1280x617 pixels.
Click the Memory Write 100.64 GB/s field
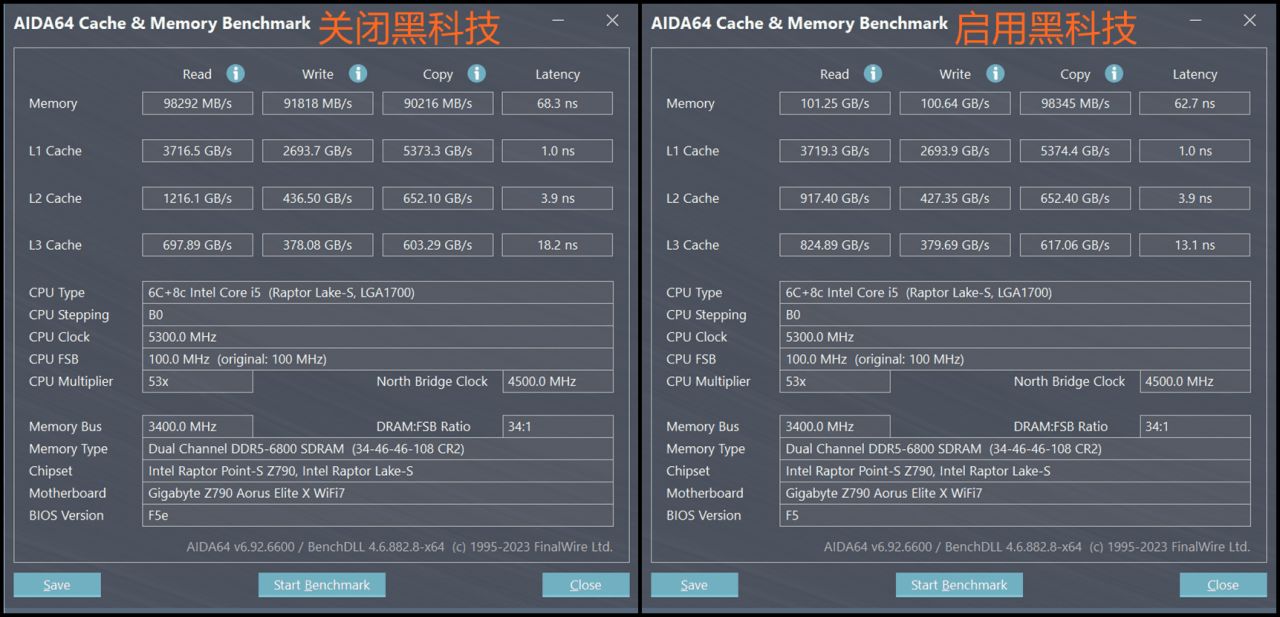click(x=955, y=103)
